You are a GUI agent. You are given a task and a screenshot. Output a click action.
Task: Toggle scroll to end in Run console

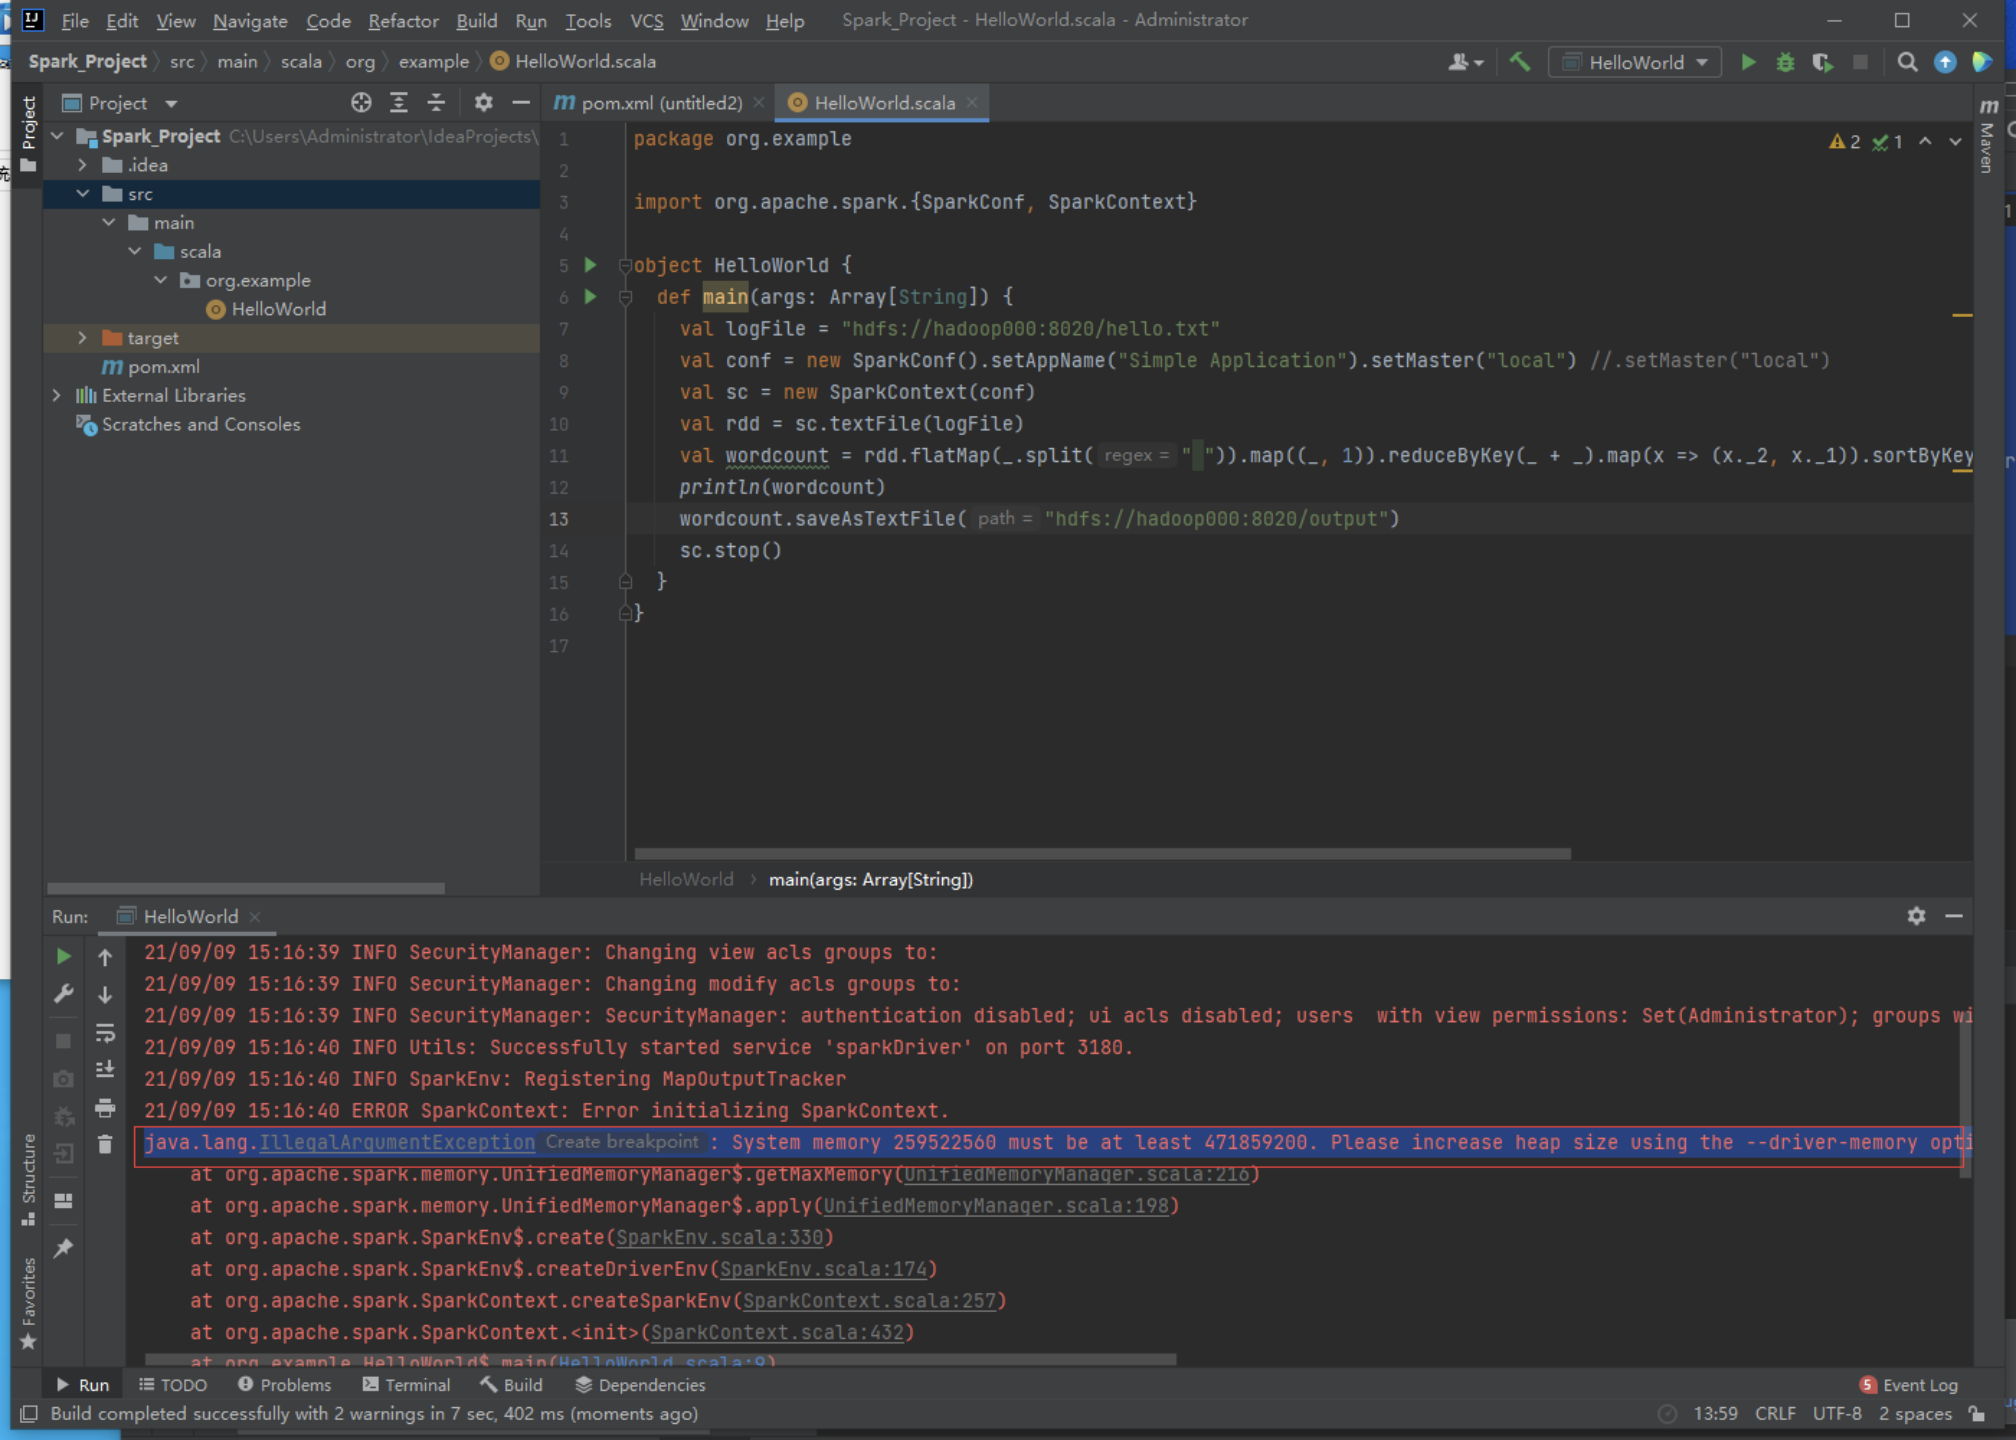(x=105, y=1070)
